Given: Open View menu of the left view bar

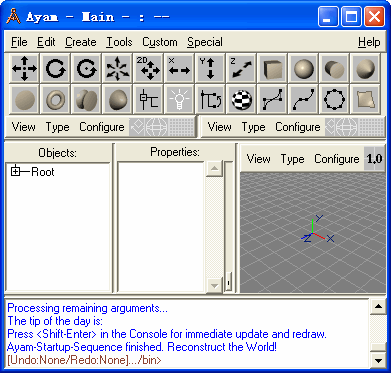Looking at the screenshot, I should (23, 127).
